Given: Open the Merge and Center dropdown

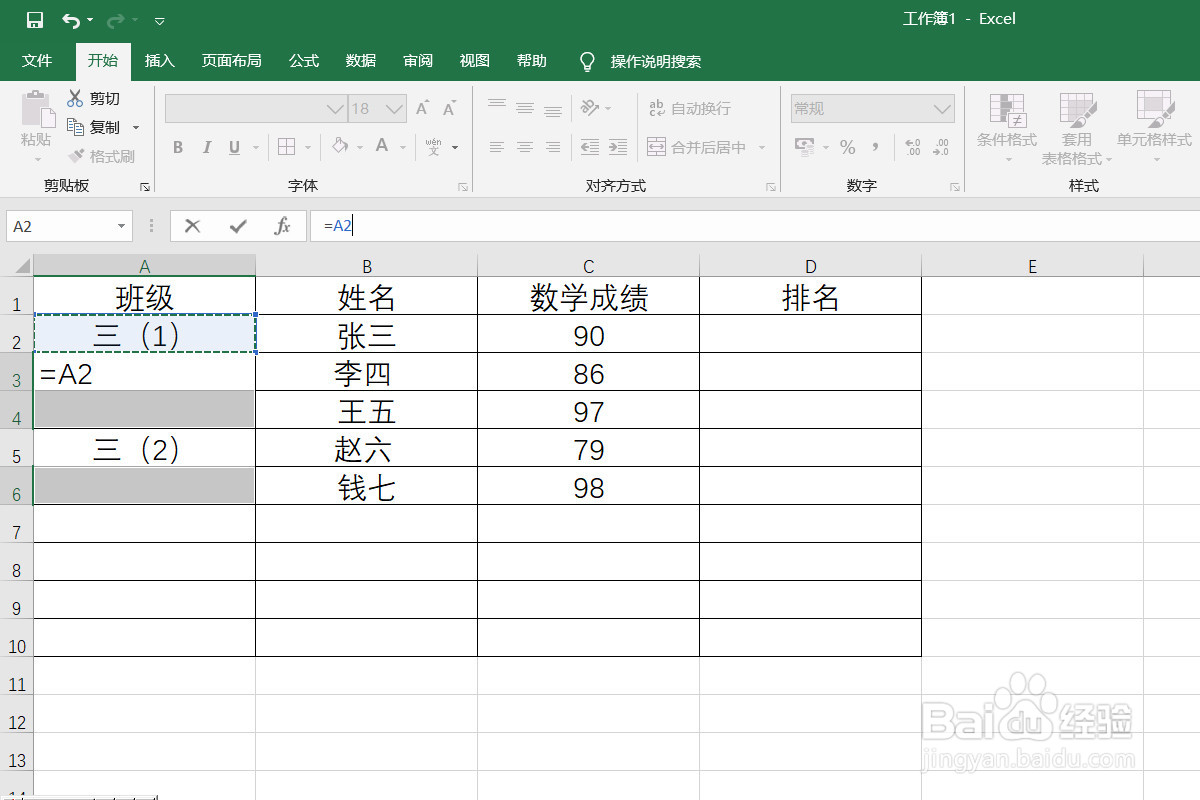Looking at the screenshot, I should pos(763,146).
